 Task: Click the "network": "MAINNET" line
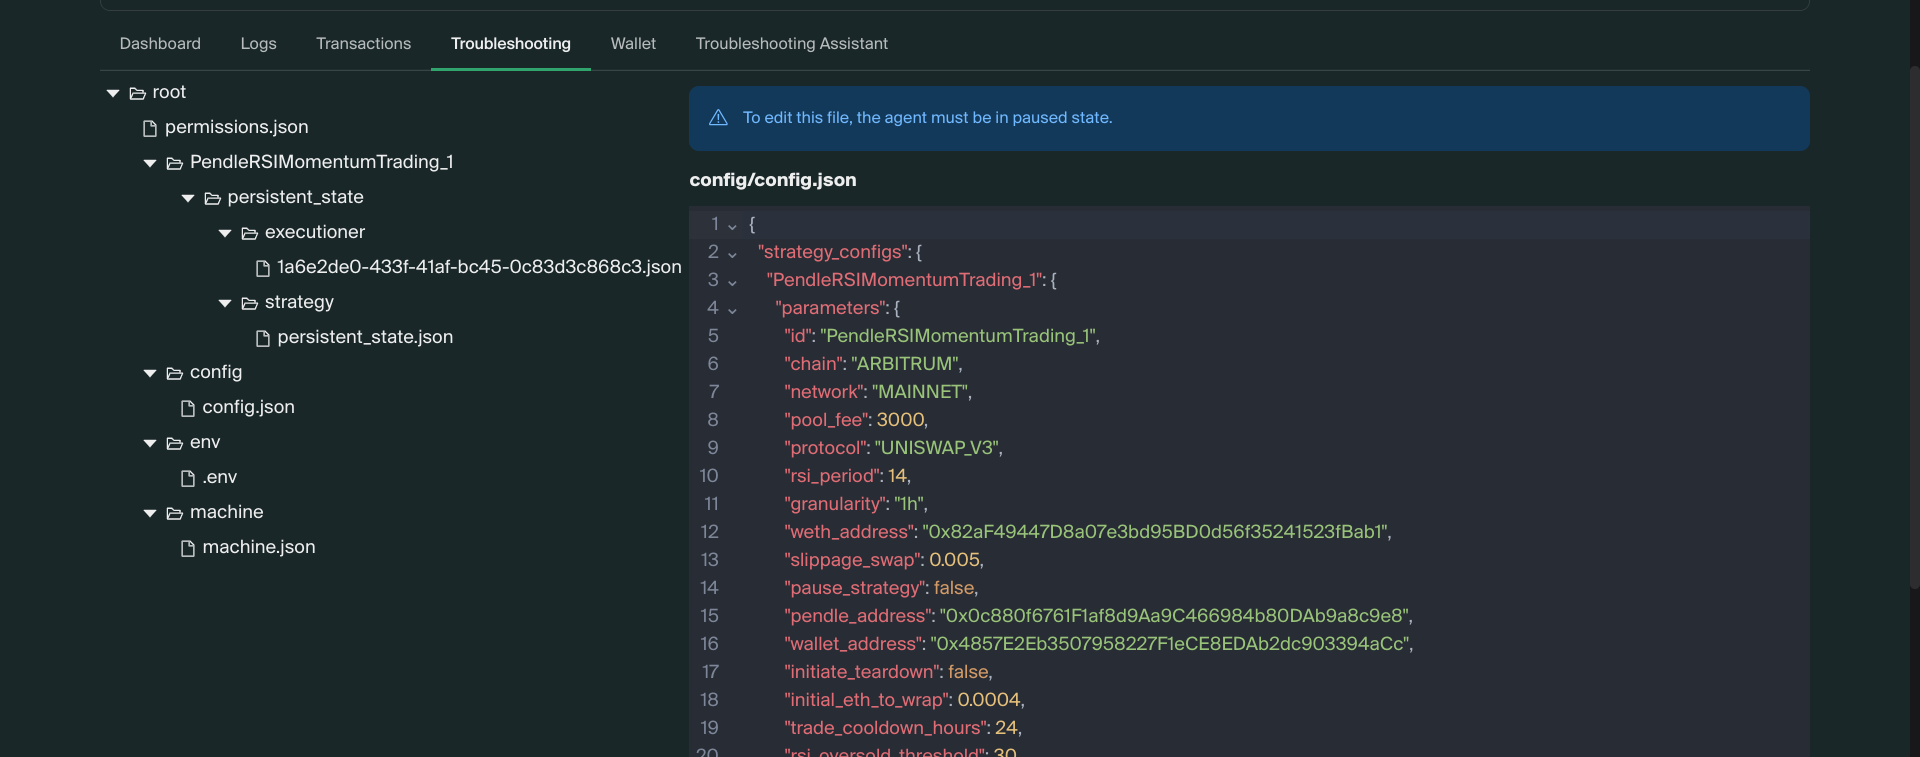coord(878,392)
